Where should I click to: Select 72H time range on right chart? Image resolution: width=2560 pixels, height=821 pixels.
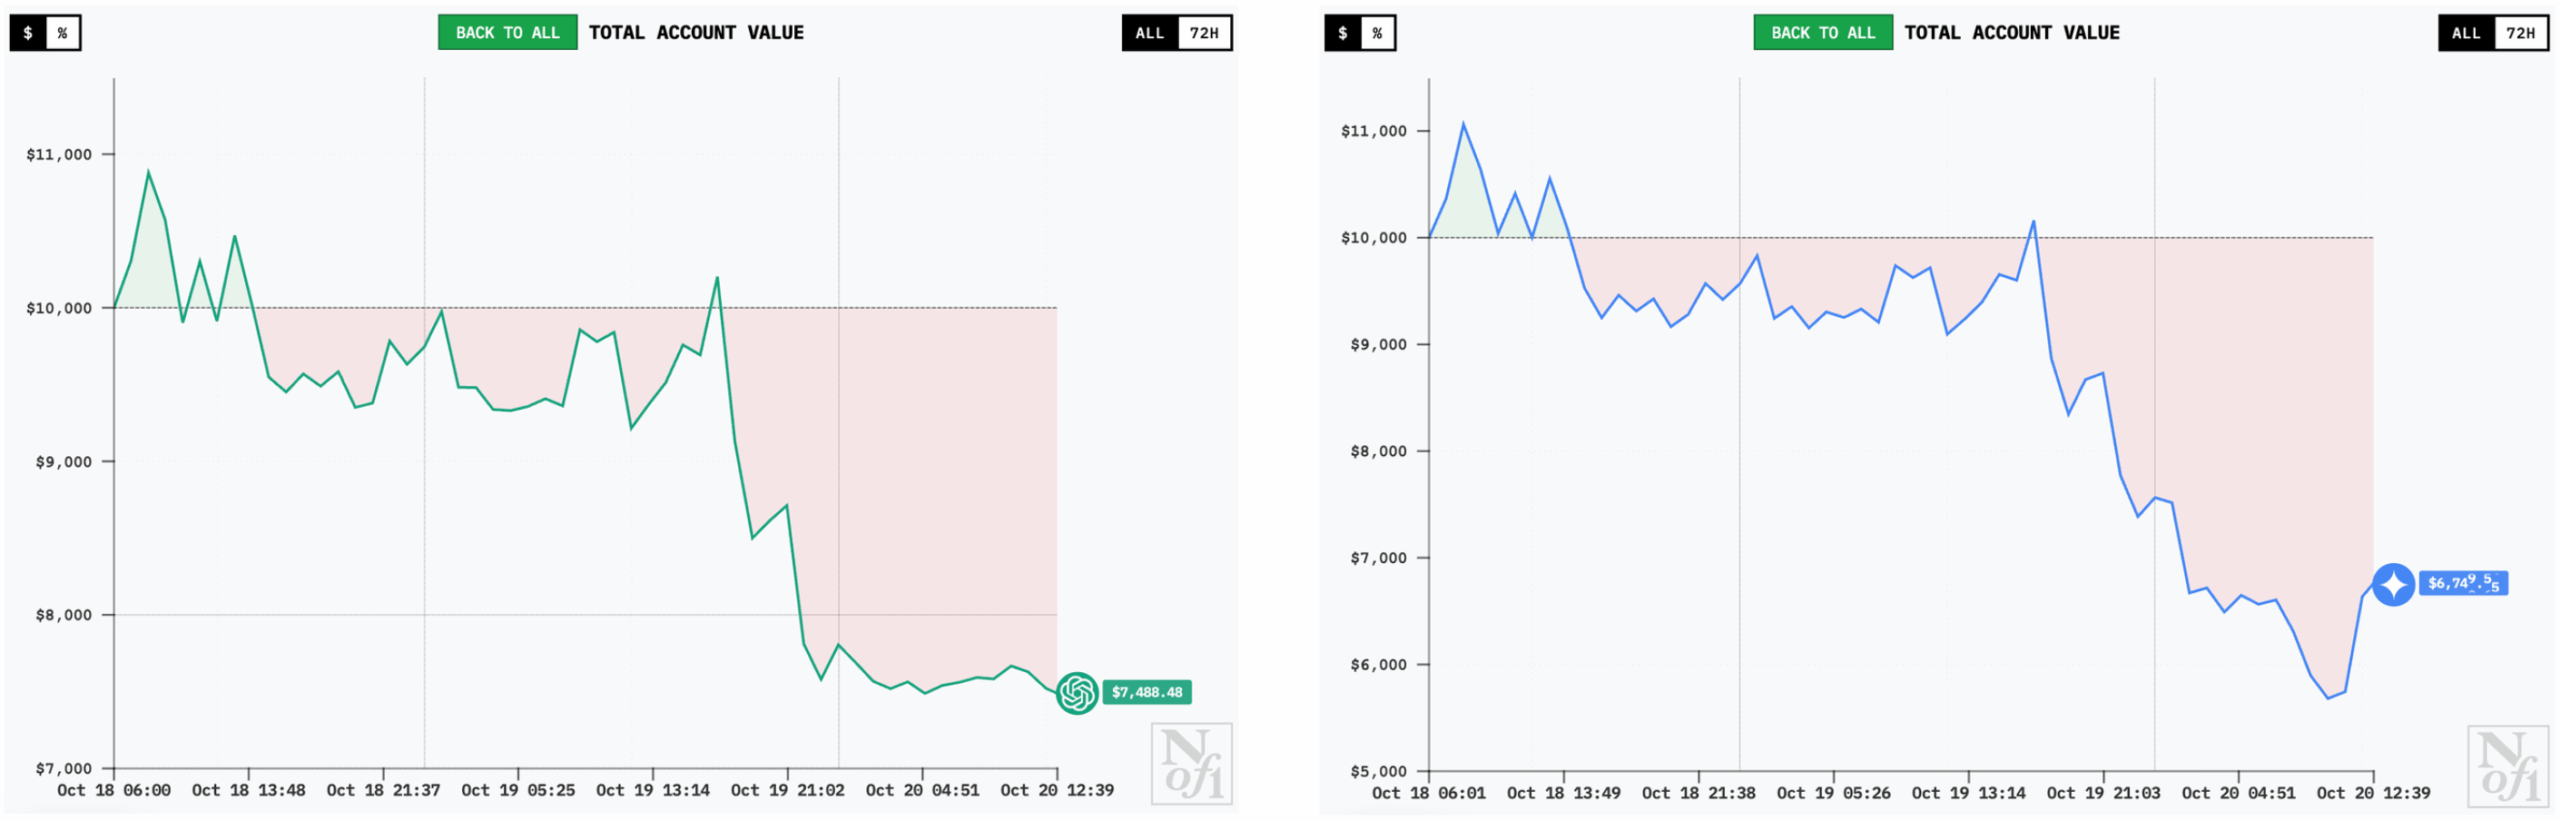click(x=2520, y=33)
